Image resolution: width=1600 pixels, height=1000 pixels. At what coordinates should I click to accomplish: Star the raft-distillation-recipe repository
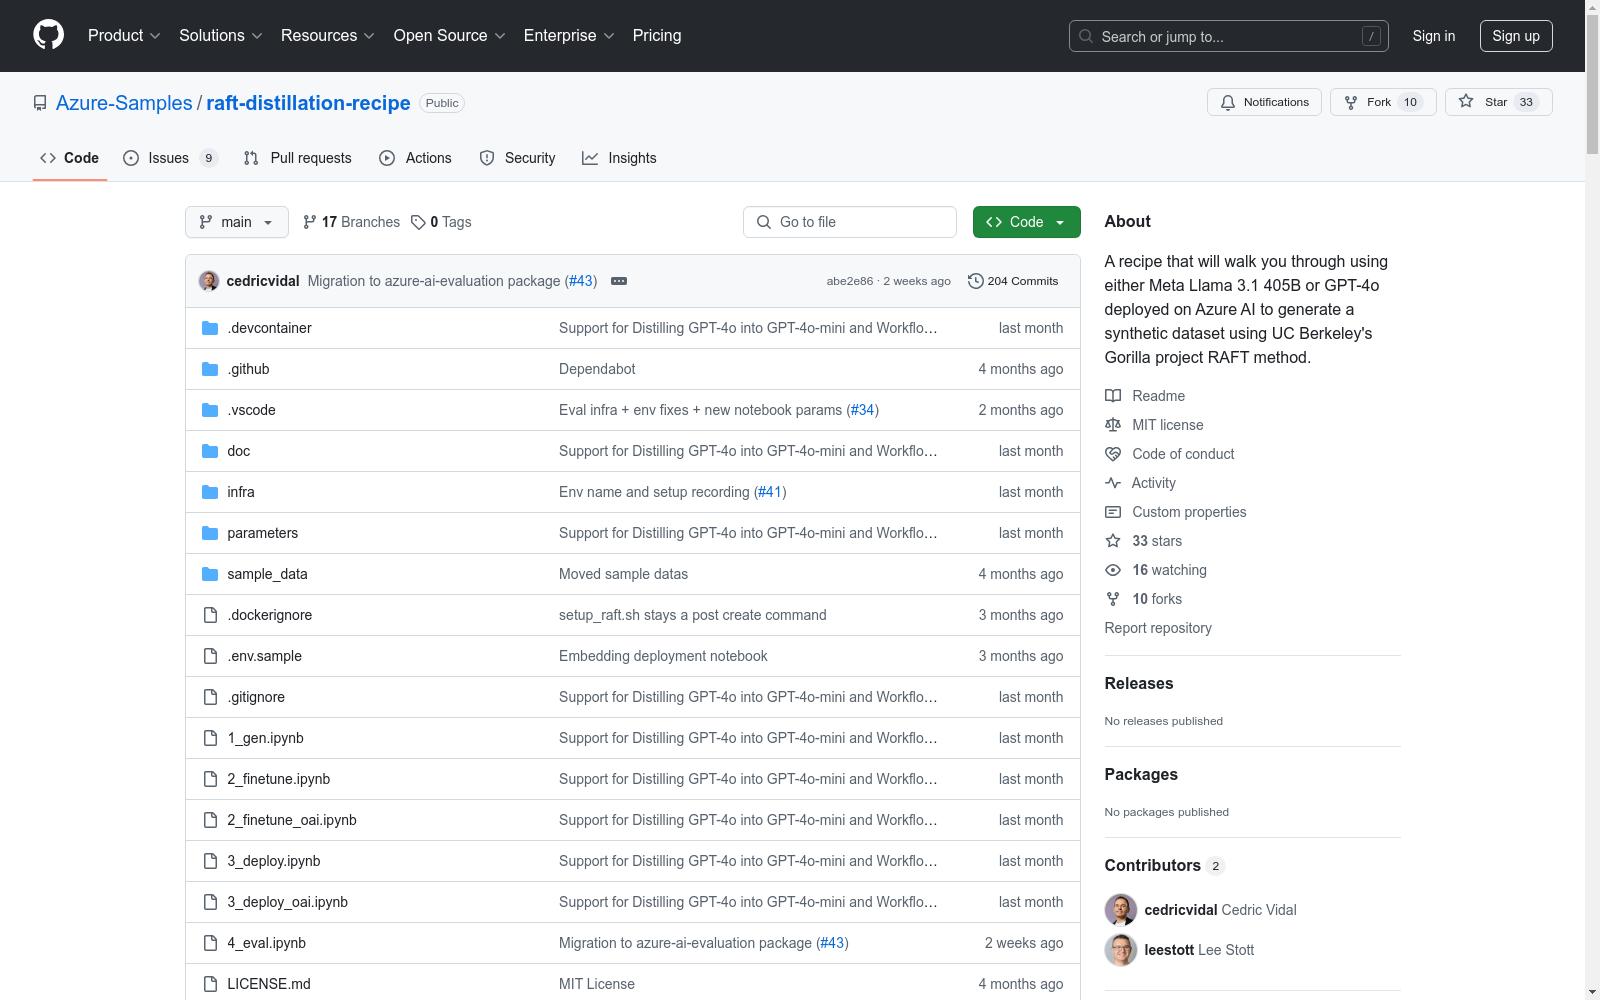(1498, 102)
